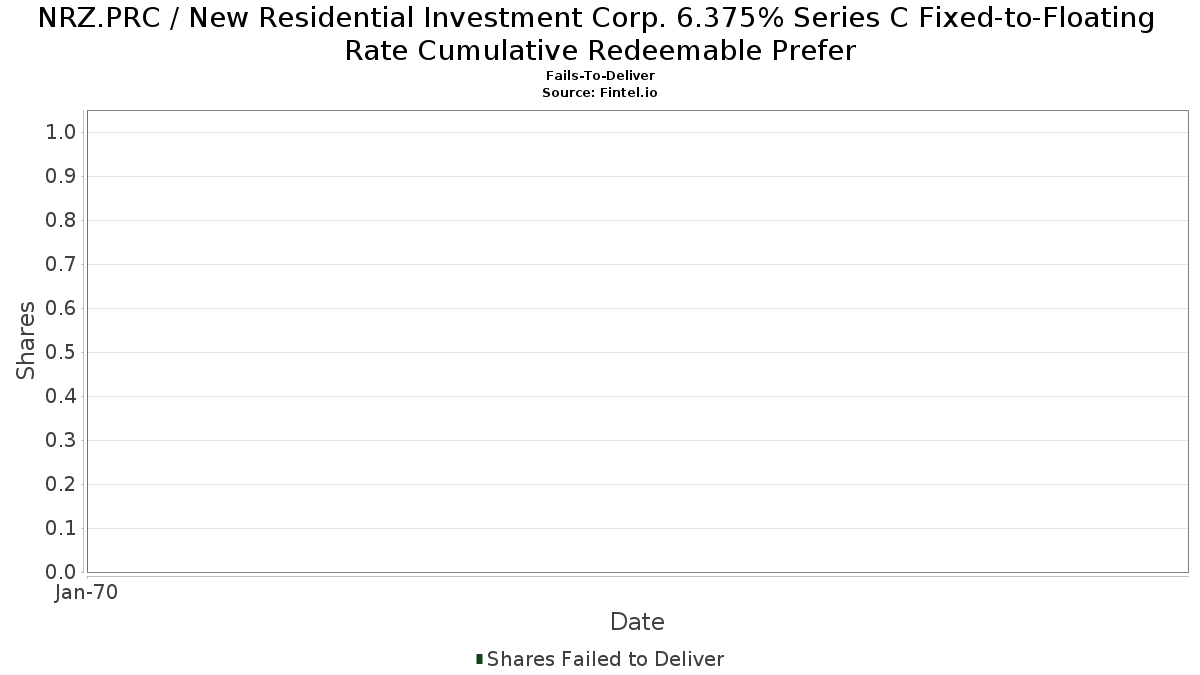Click the Shares y-axis title

point(26,341)
